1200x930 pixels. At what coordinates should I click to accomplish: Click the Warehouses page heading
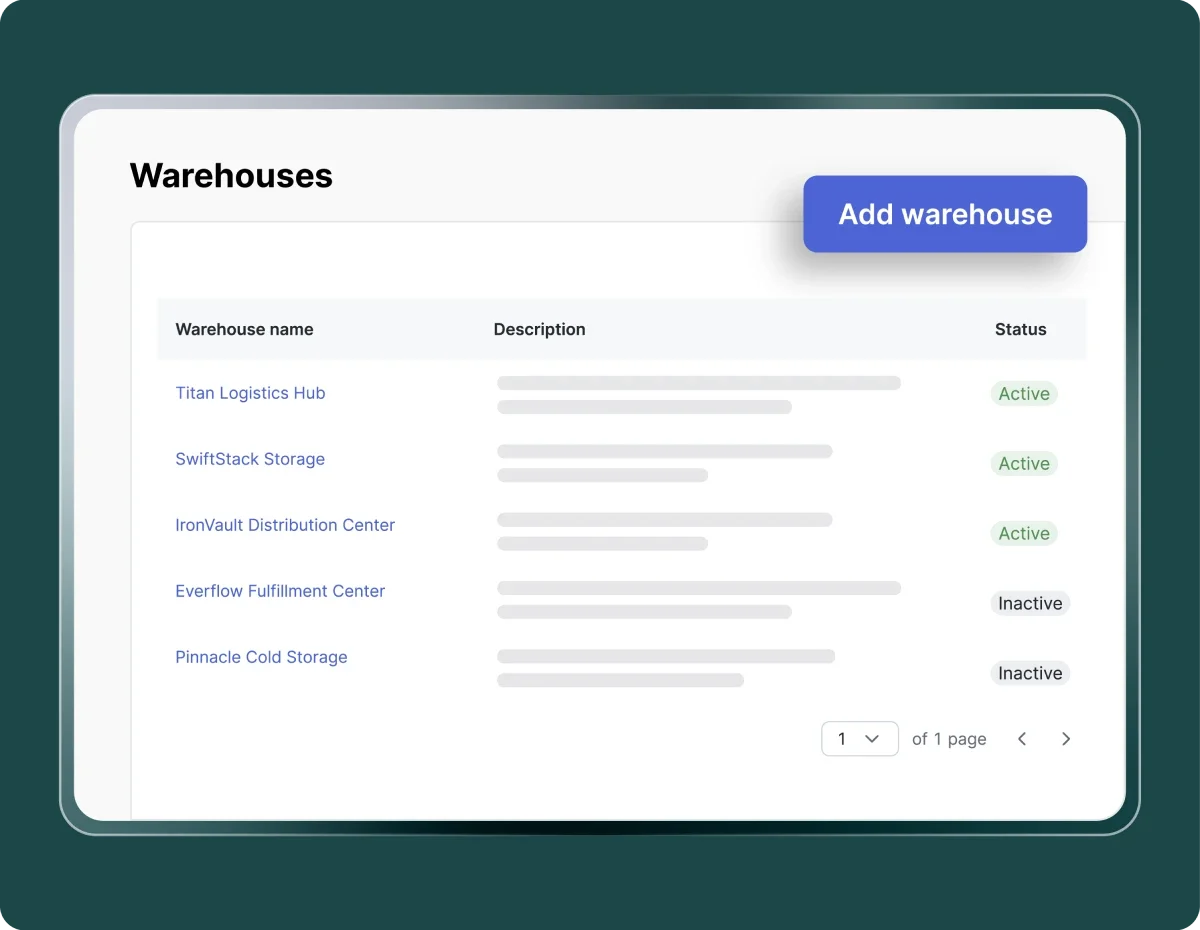(231, 176)
